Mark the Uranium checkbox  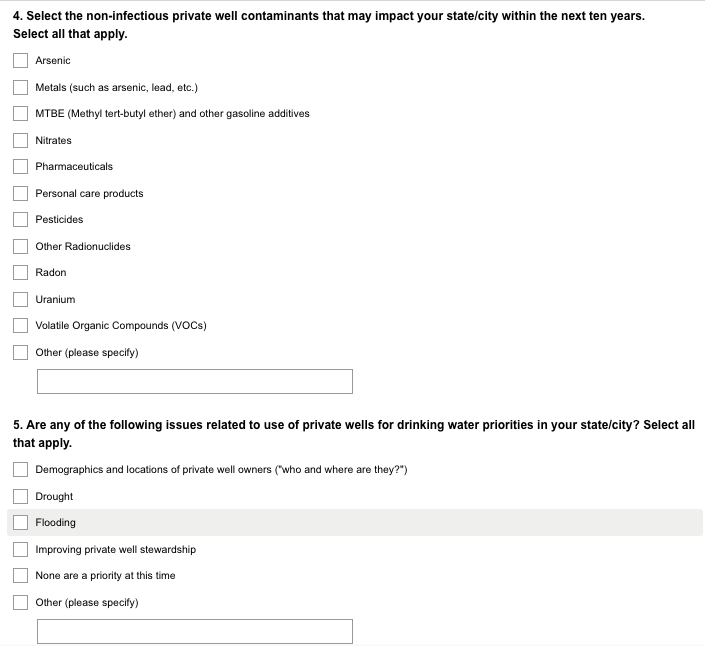[x=20, y=299]
